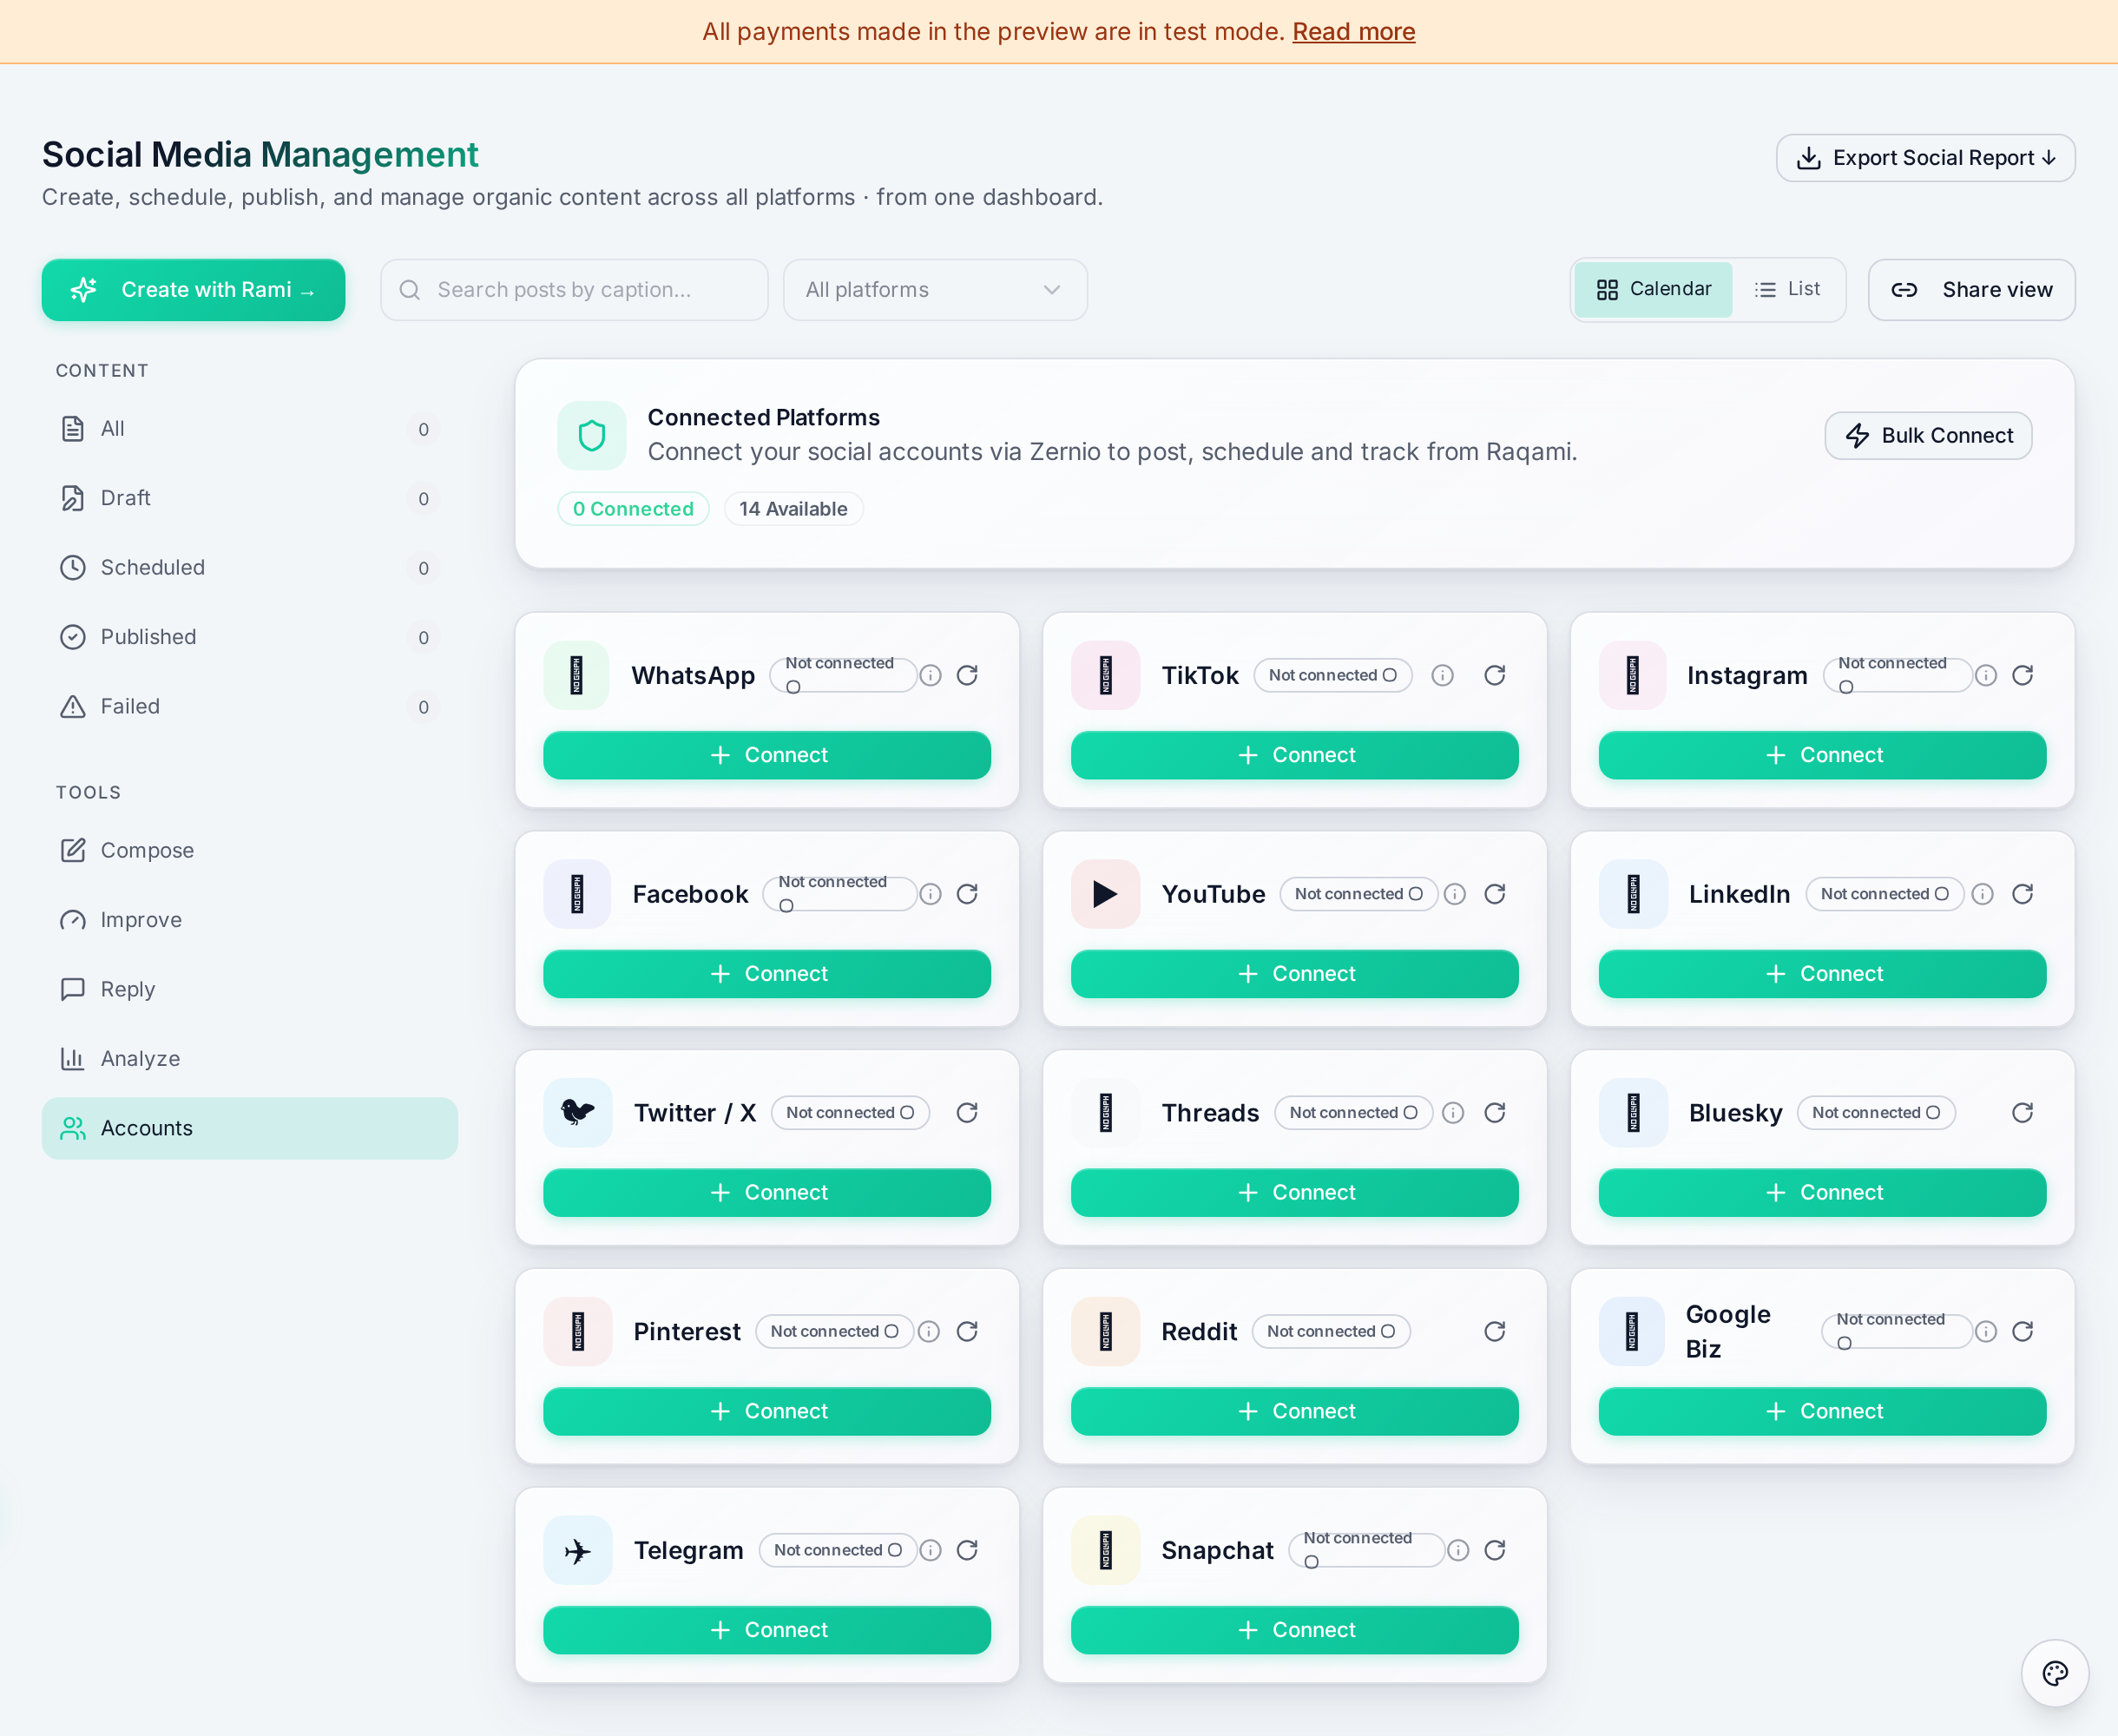Refresh the Facebook connection status
This screenshot has width=2118, height=1736.
coord(967,894)
